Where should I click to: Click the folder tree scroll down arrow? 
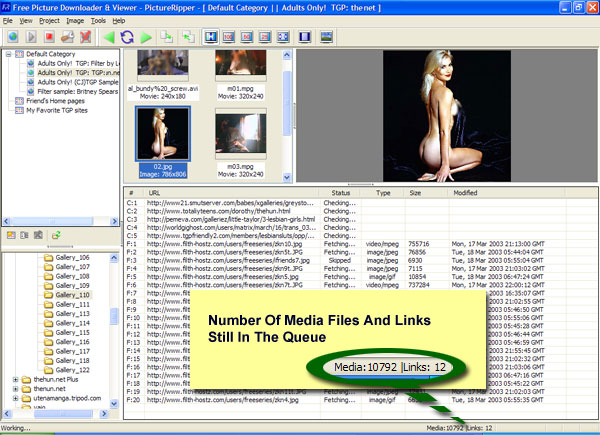[x=114, y=403]
